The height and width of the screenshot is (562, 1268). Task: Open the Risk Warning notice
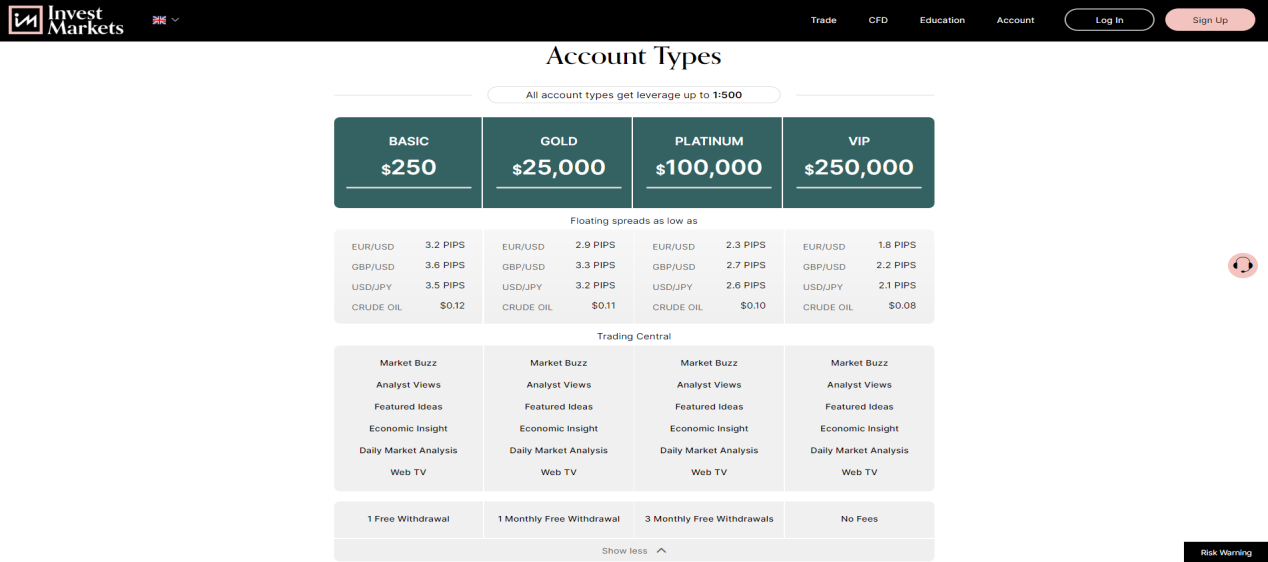point(1225,552)
